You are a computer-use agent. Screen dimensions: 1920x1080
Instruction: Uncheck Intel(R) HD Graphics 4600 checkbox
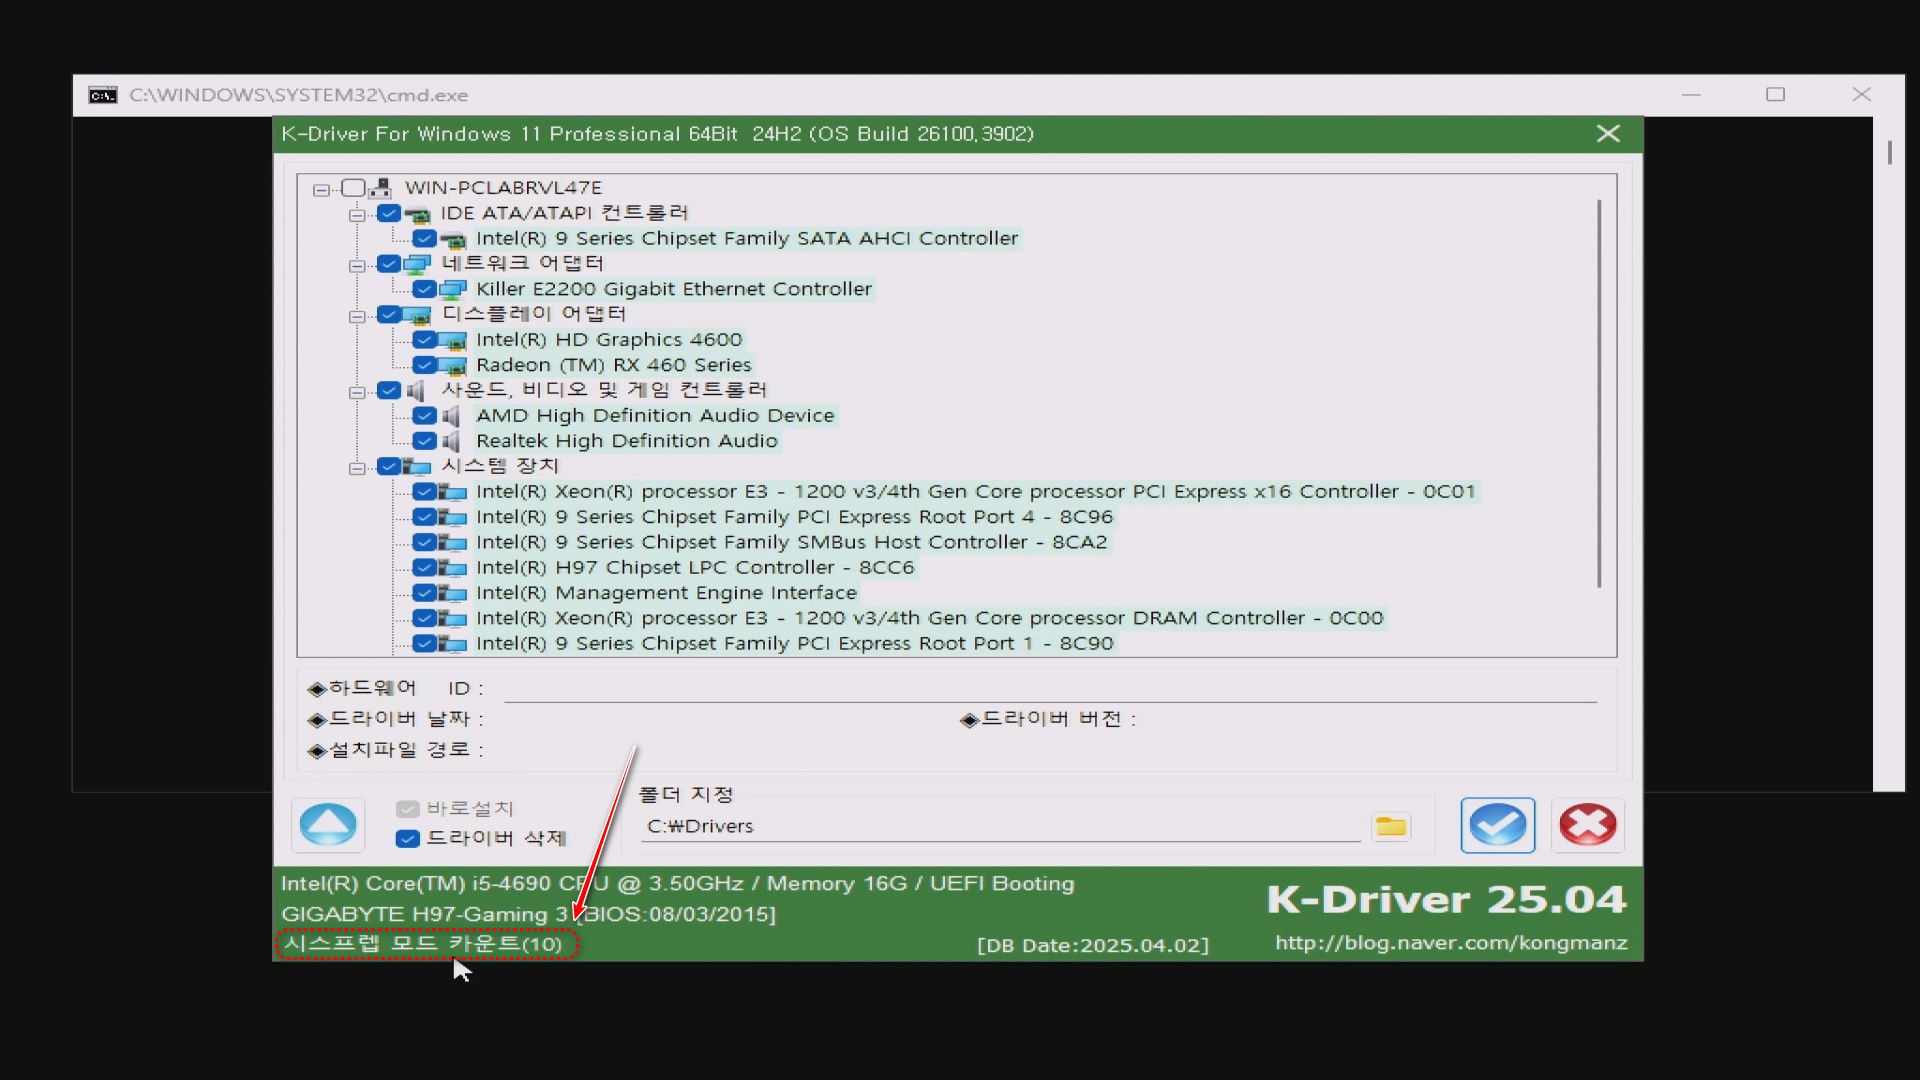click(x=424, y=340)
